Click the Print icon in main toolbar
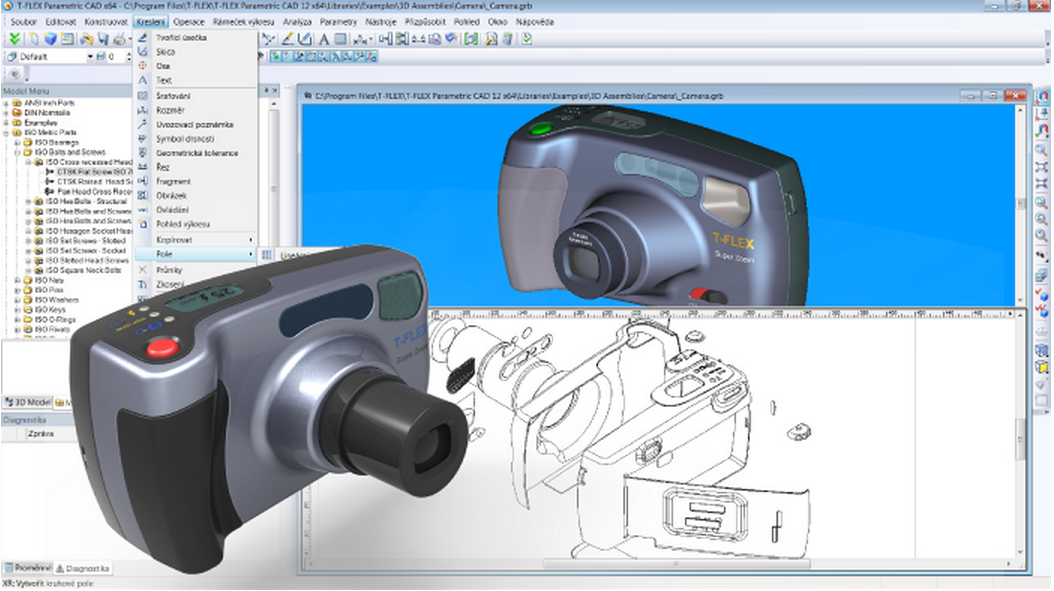This screenshot has height=591, width=1054. (x=120, y=39)
